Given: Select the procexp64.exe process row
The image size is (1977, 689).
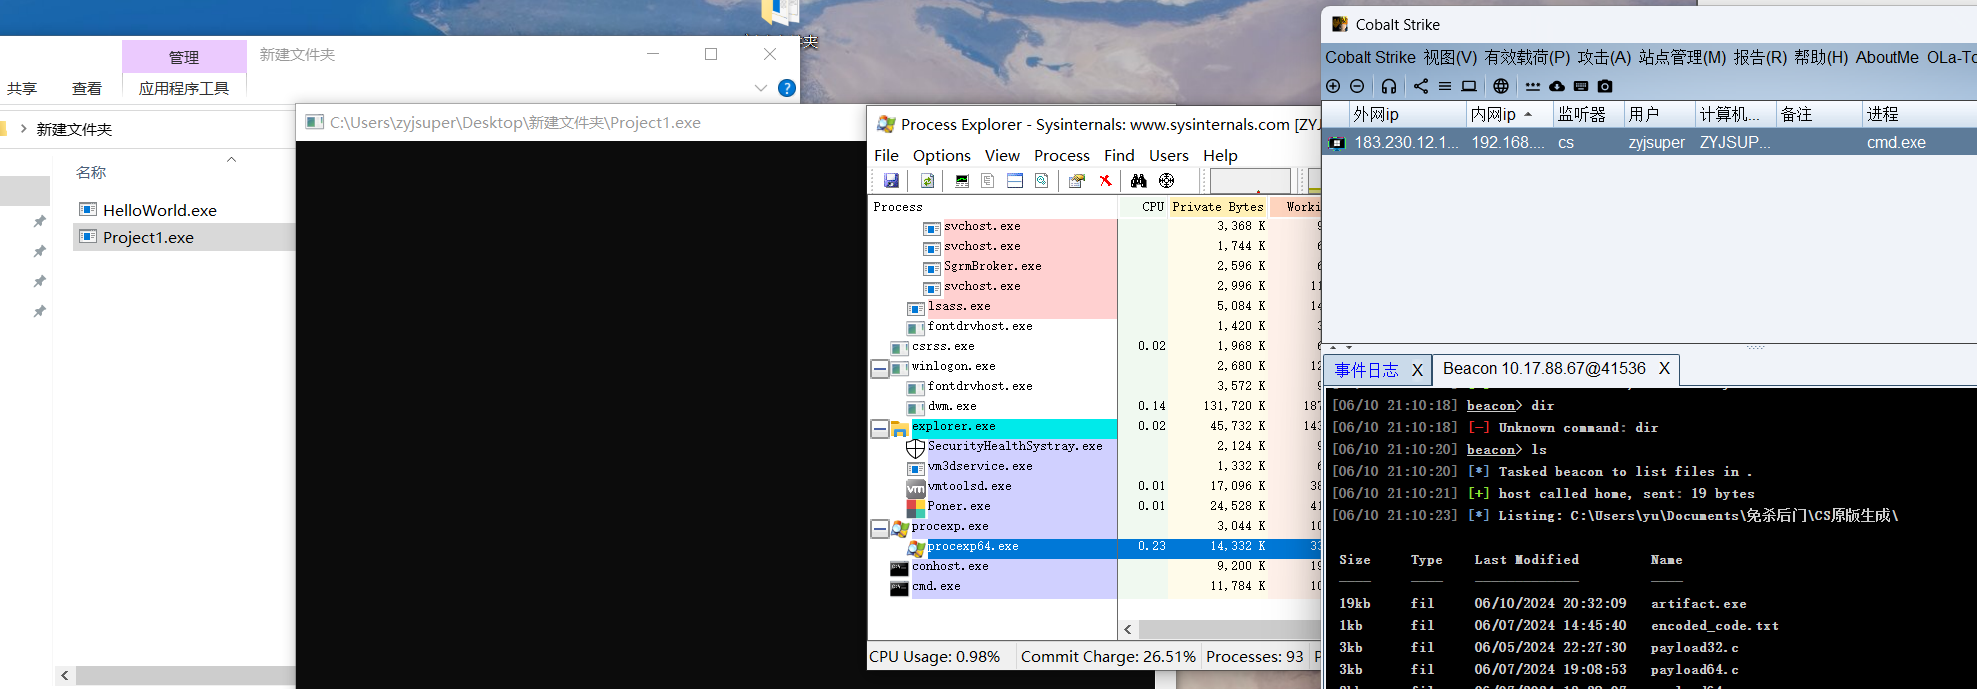Looking at the screenshot, I should tap(1095, 547).
